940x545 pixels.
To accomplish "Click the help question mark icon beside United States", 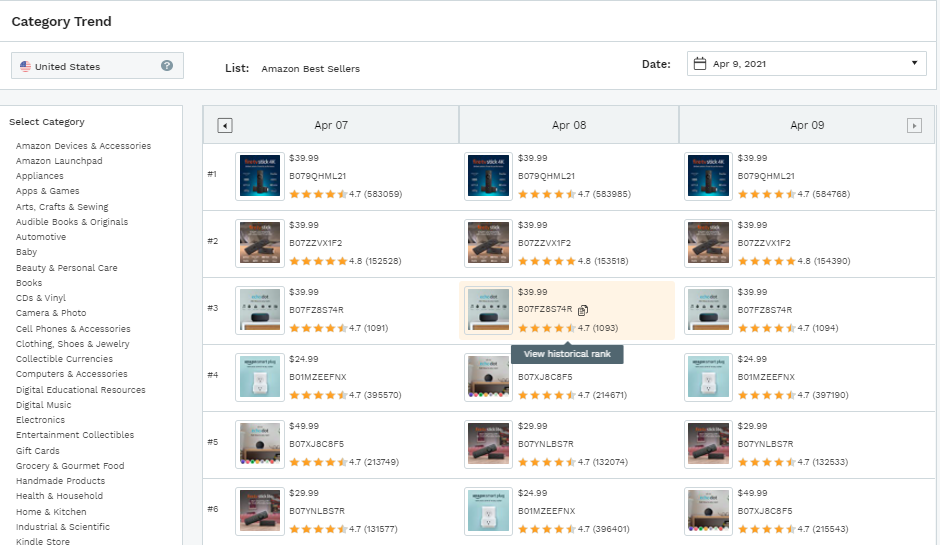I will coord(167,66).
